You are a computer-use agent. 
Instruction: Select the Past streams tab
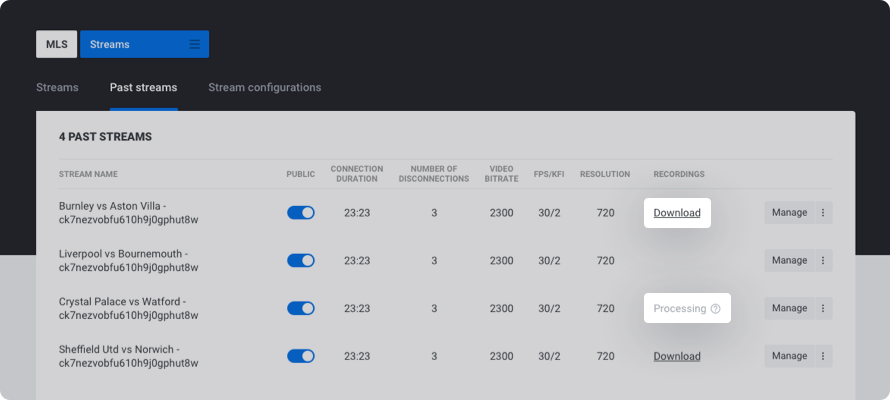[143, 87]
